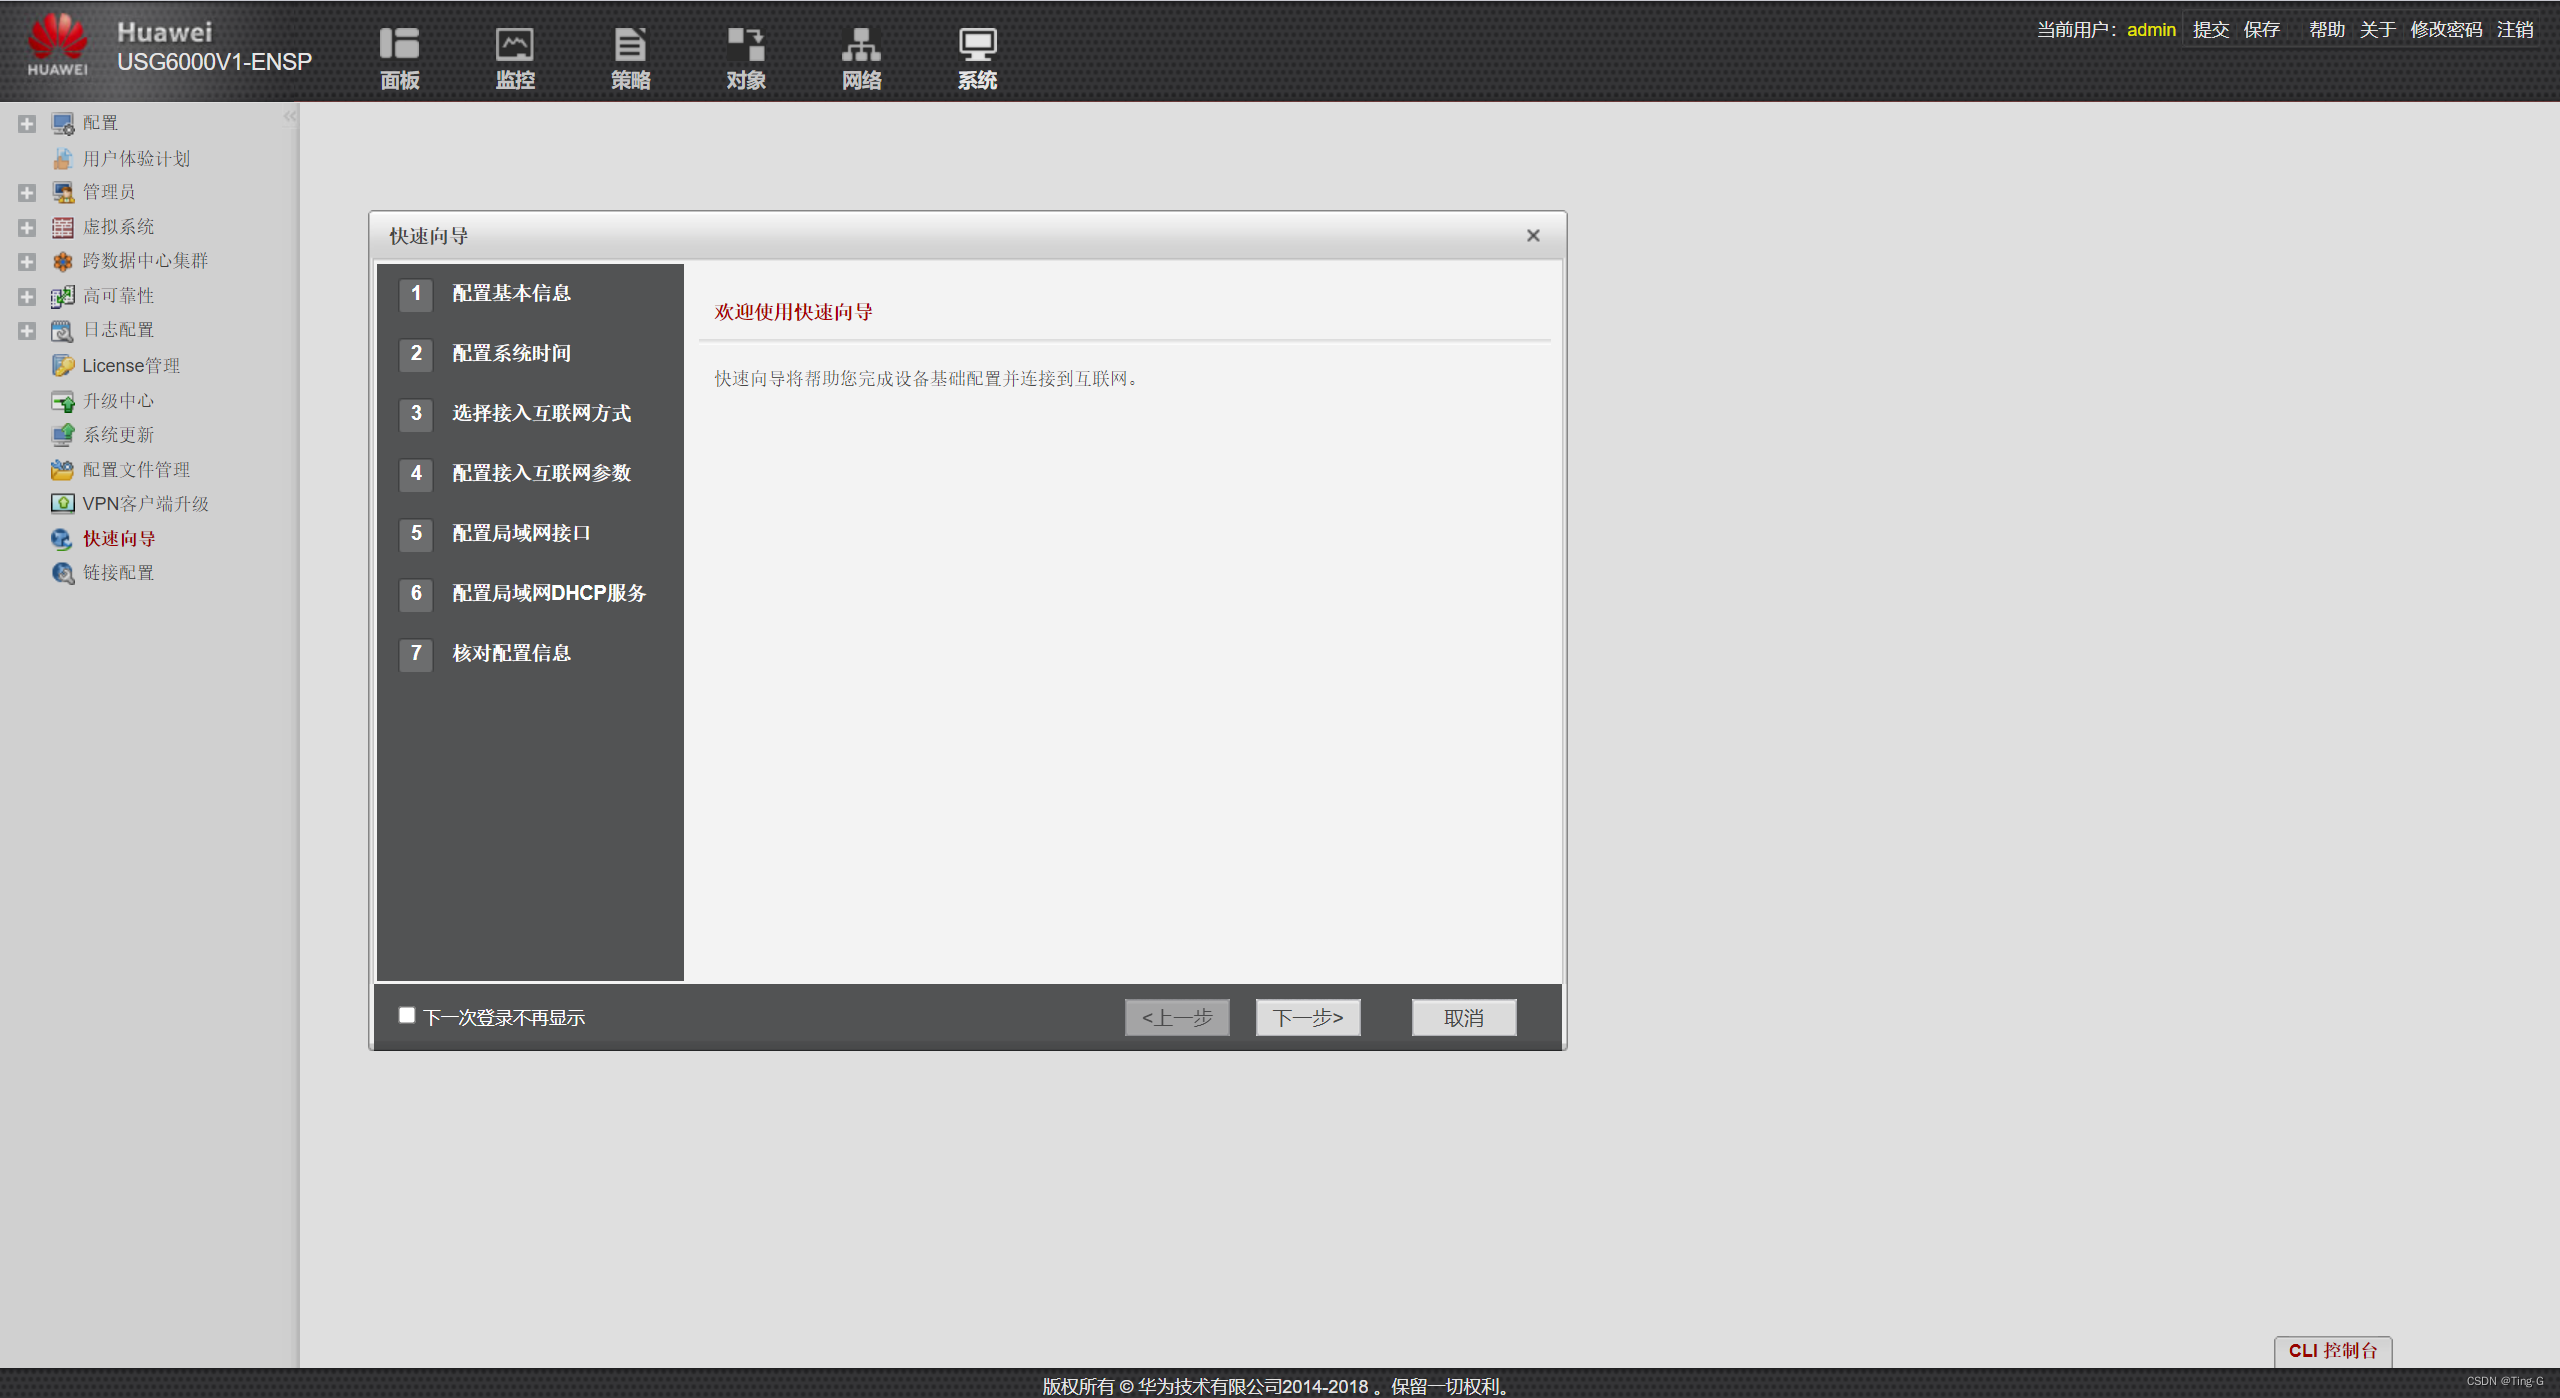The height and width of the screenshot is (1398, 2560).
Task: Open the 网络 network icon
Action: point(861,45)
